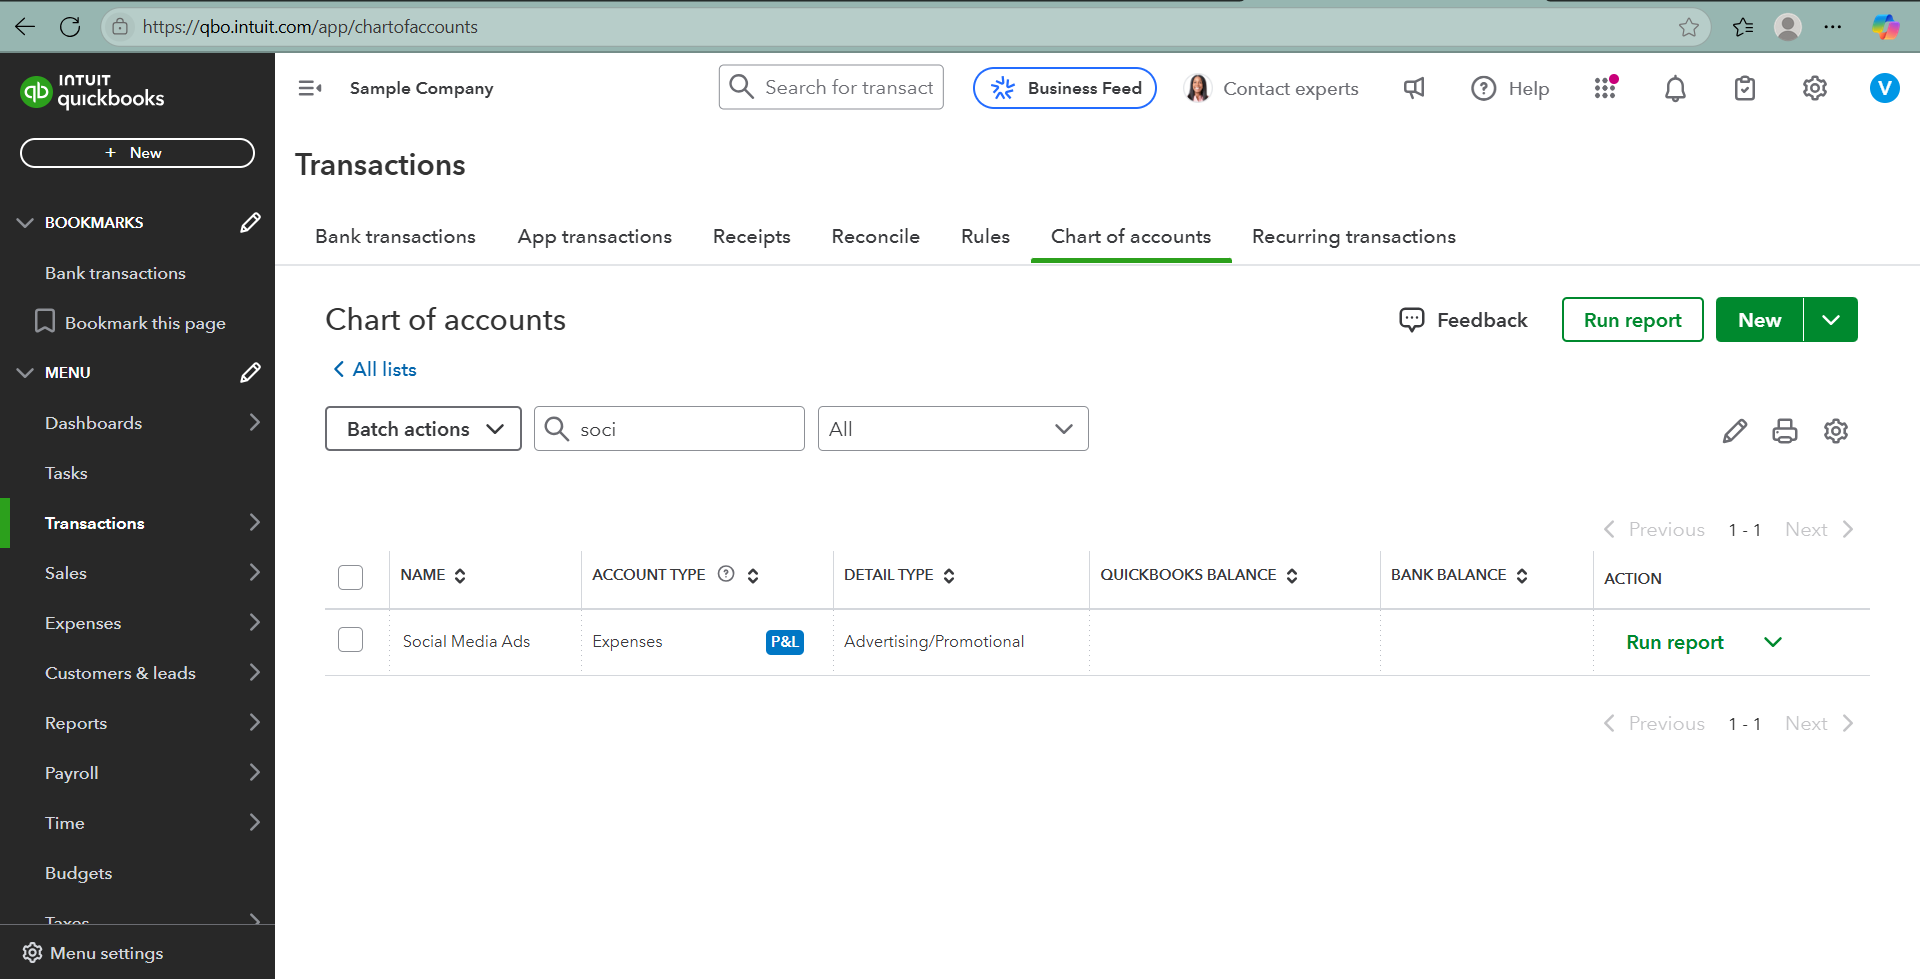Screen dimensions: 1920x979
Task: Click the Search for transactions field
Action: point(831,88)
